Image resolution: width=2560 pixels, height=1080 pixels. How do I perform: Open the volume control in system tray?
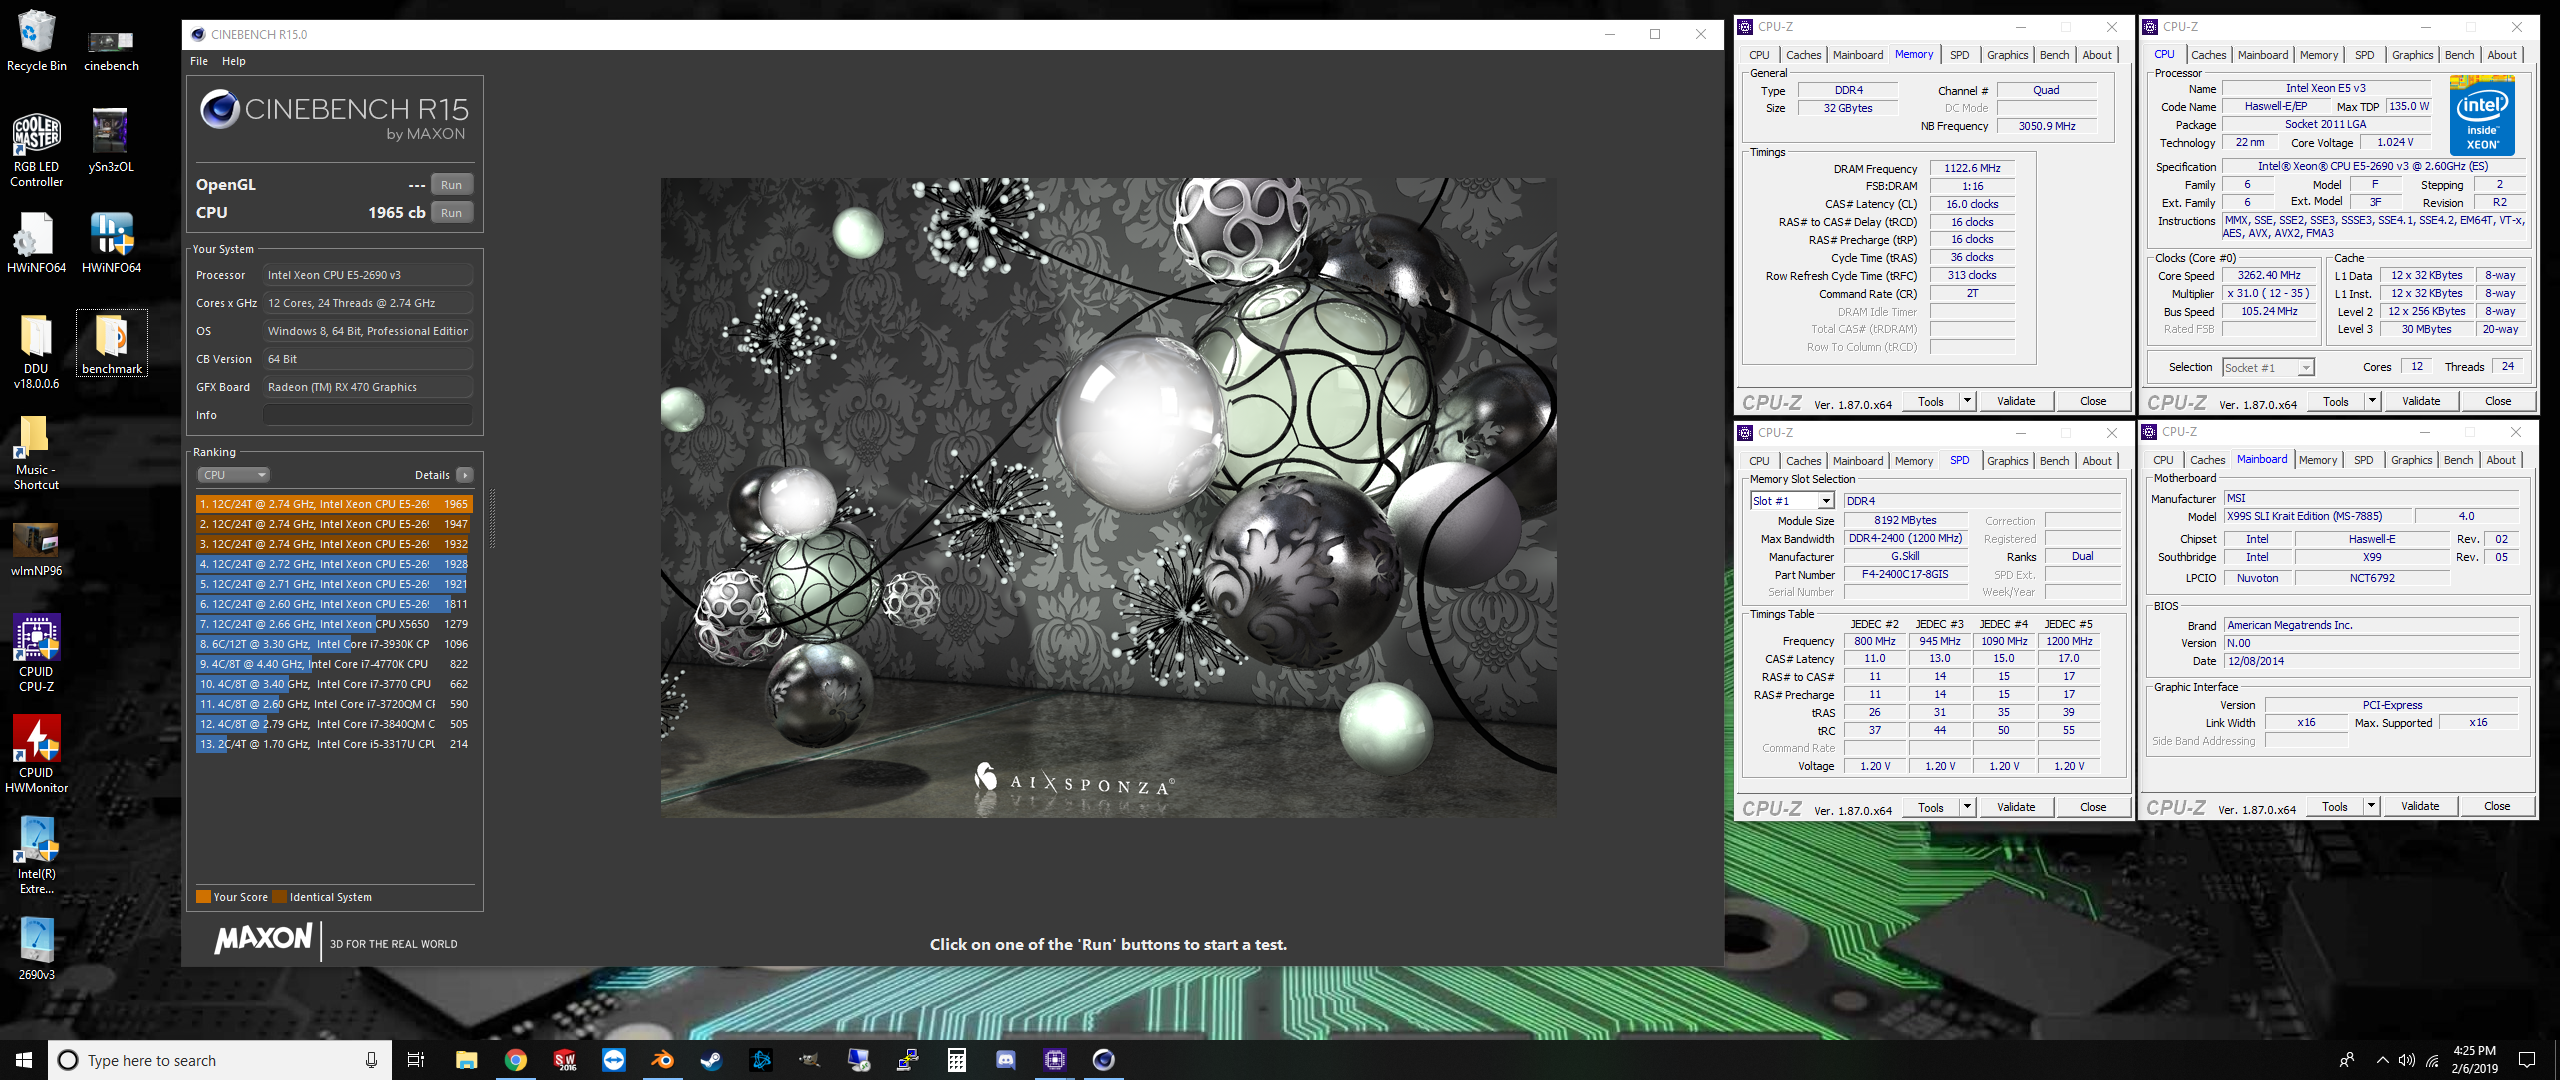pos(2407,1060)
